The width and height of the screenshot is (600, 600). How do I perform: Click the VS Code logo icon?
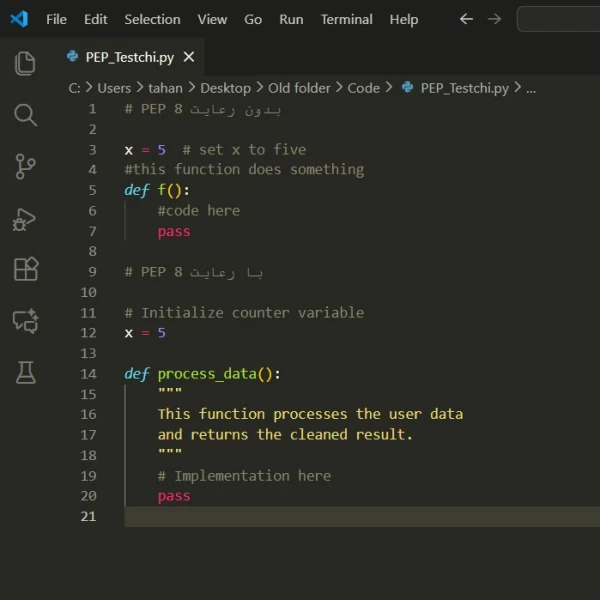point(19,19)
